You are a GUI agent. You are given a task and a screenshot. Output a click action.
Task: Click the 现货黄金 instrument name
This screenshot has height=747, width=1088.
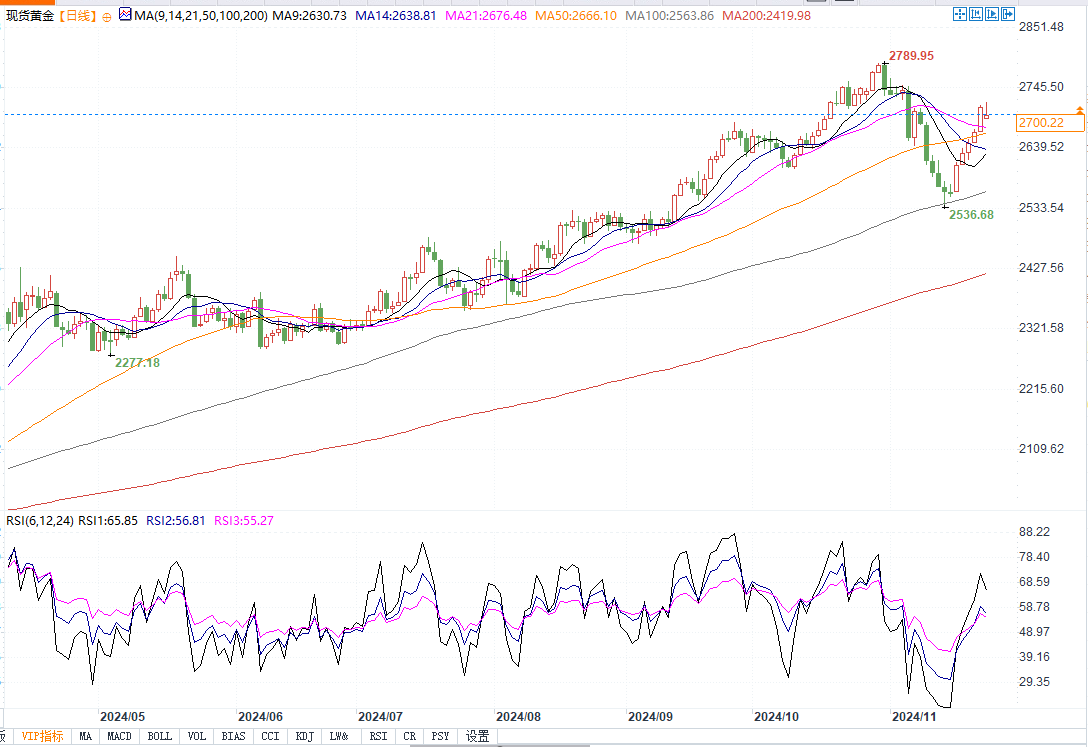click(x=29, y=16)
